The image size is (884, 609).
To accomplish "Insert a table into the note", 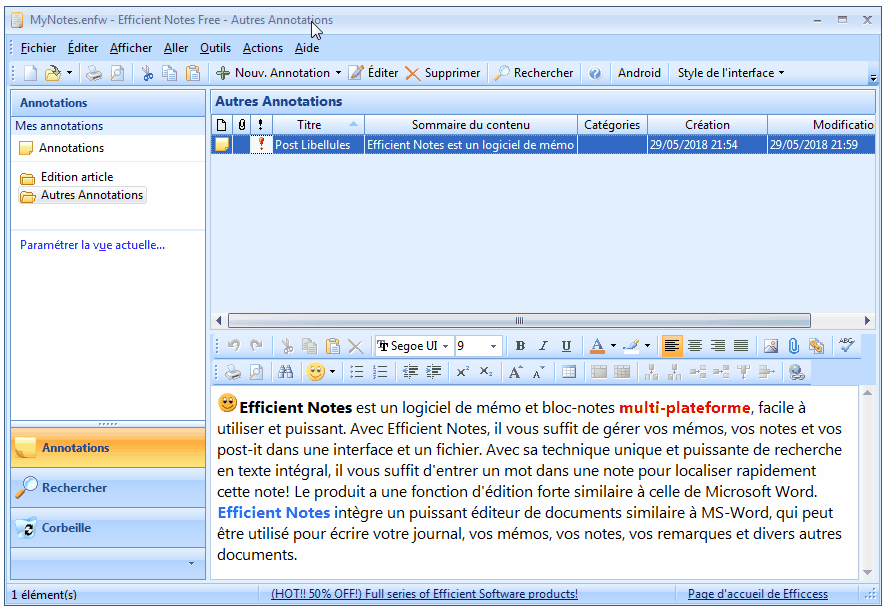I will 569,372.
